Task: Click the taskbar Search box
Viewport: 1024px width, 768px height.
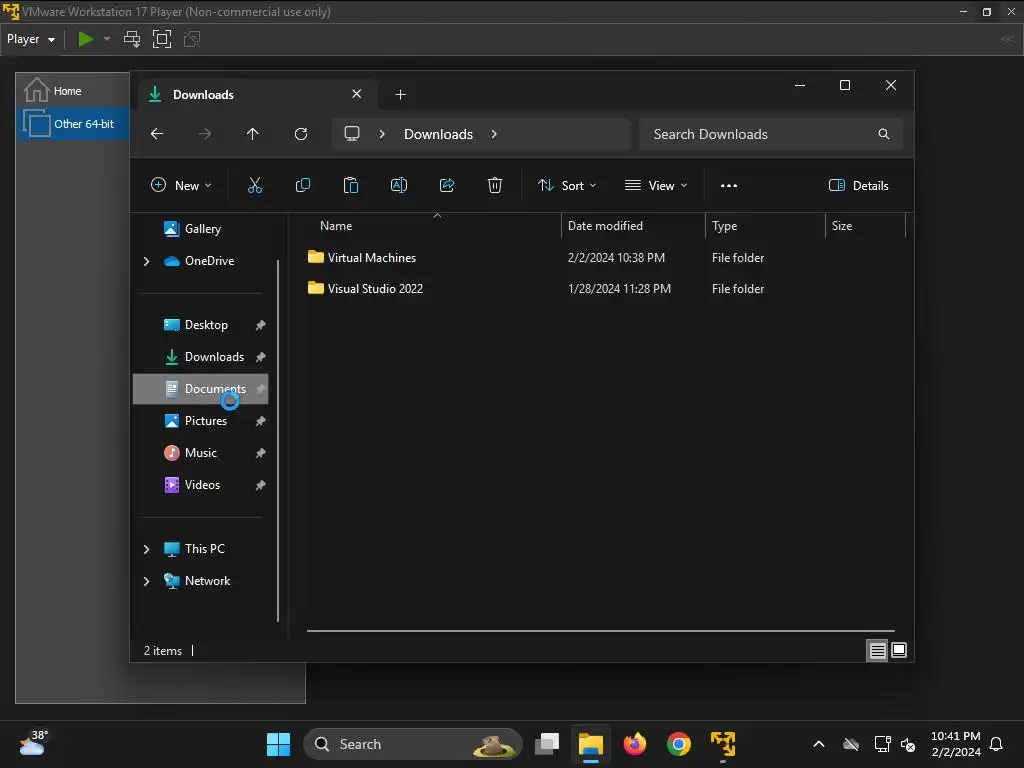Action: pos(413,744)
